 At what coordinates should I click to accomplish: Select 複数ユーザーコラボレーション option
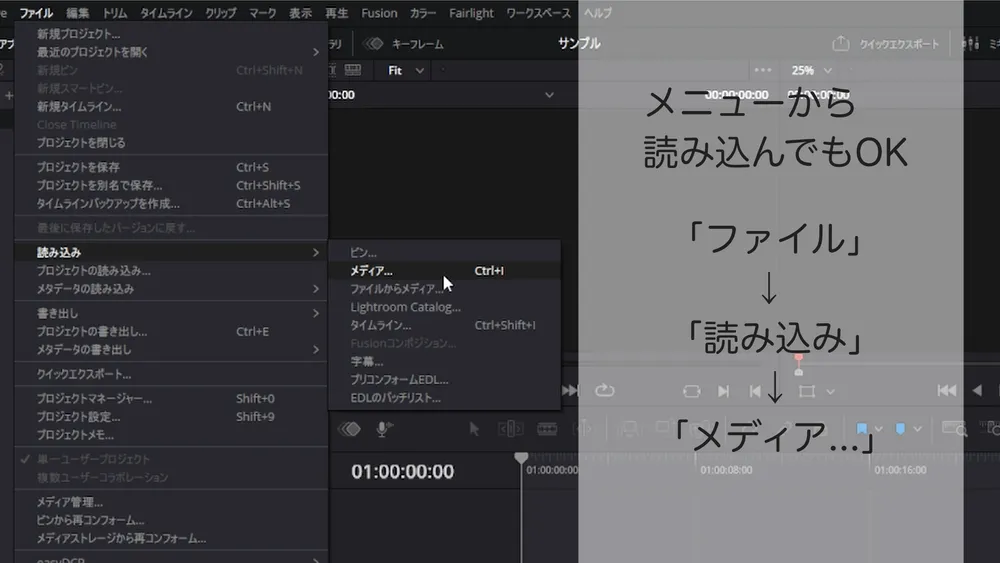(x=172, y=478)
